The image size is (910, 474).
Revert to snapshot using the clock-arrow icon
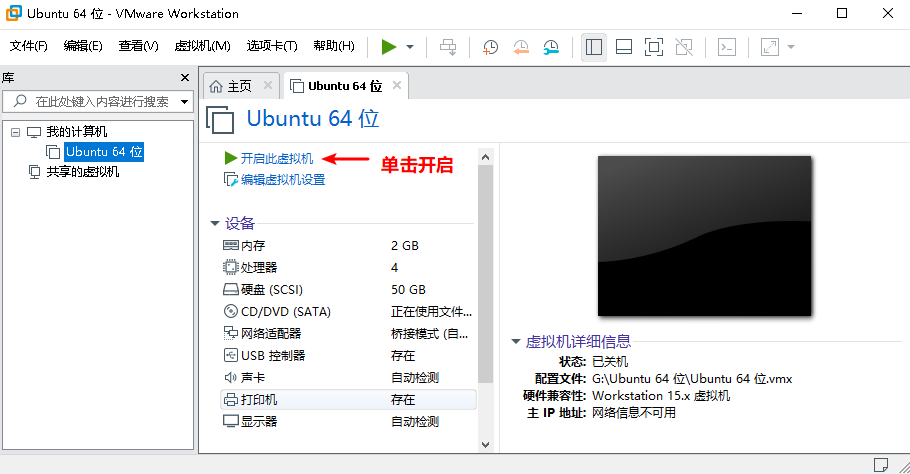pos(521,47)
